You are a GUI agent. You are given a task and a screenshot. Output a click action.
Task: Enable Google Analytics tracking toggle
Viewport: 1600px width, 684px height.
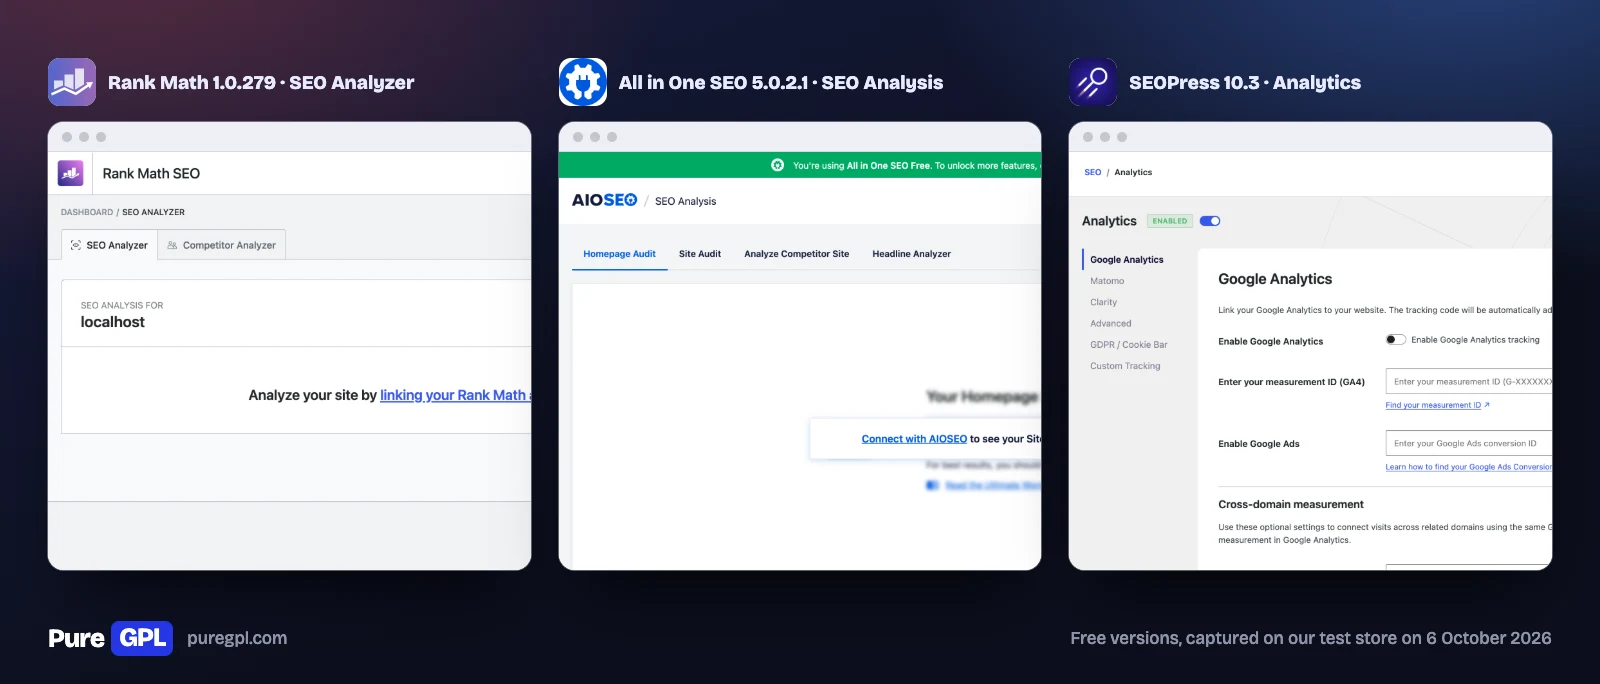pos(1396,340)
